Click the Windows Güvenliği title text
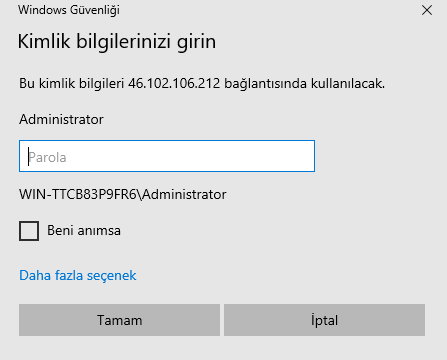Image resolution: width=447 pixels, height=360 pixels. pyautogui.click(x=69, y=10)
